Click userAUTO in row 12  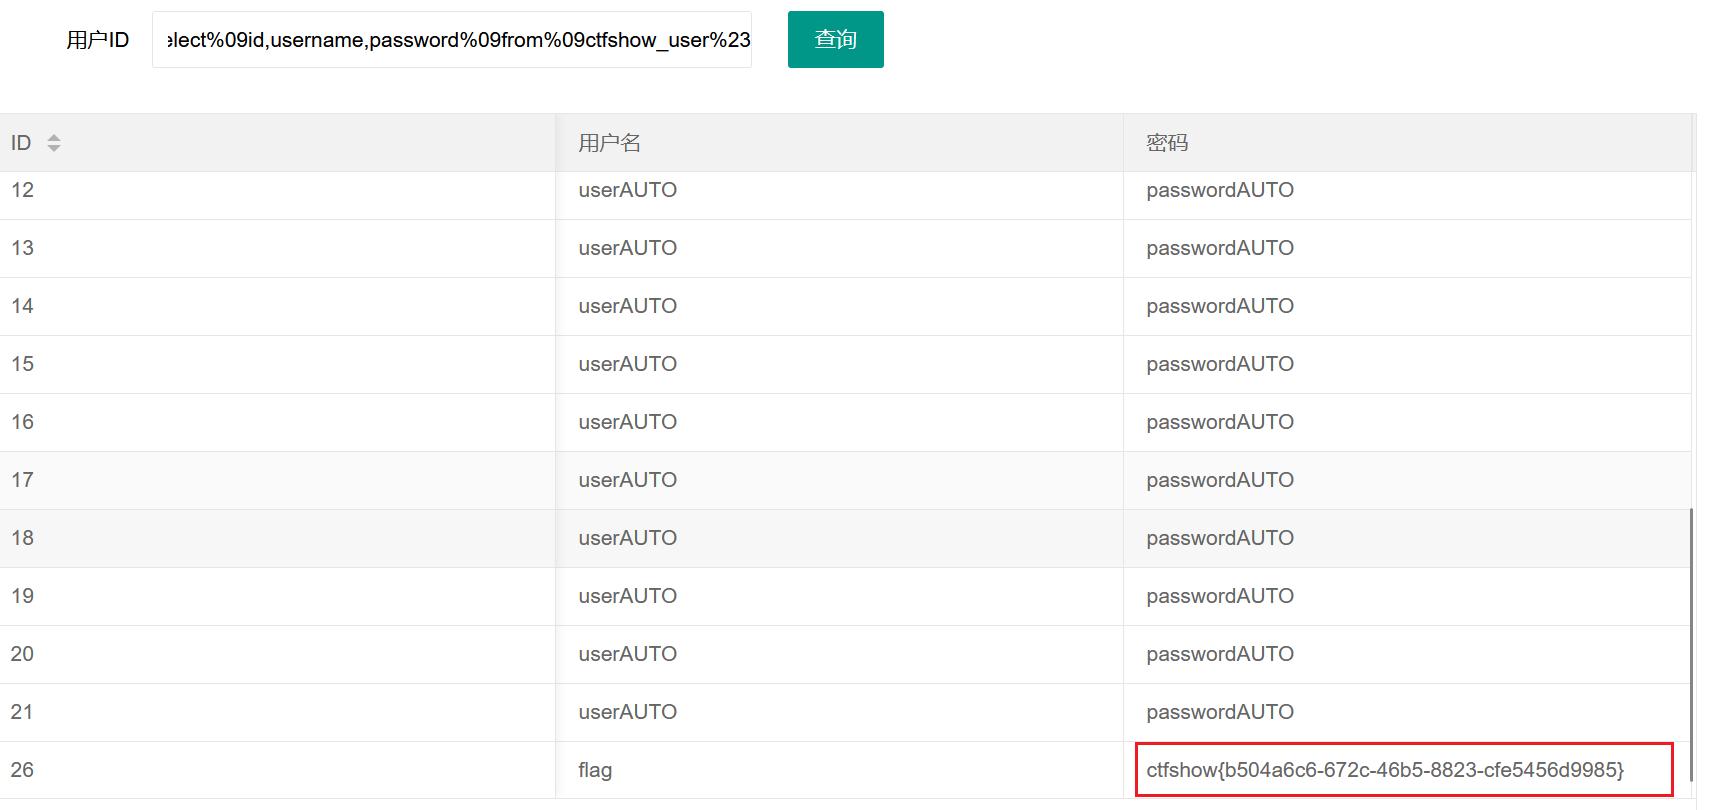coord(627,190)
